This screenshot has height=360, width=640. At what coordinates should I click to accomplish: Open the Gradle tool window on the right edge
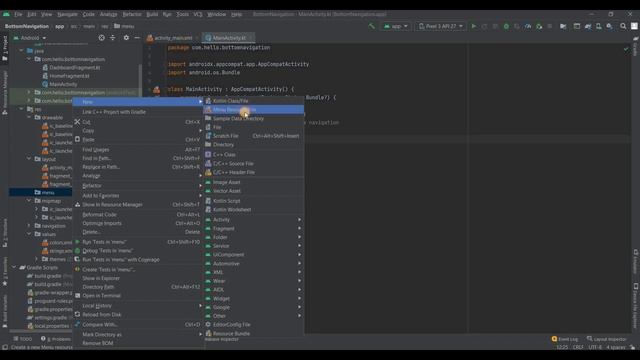(x=636, y=47)
